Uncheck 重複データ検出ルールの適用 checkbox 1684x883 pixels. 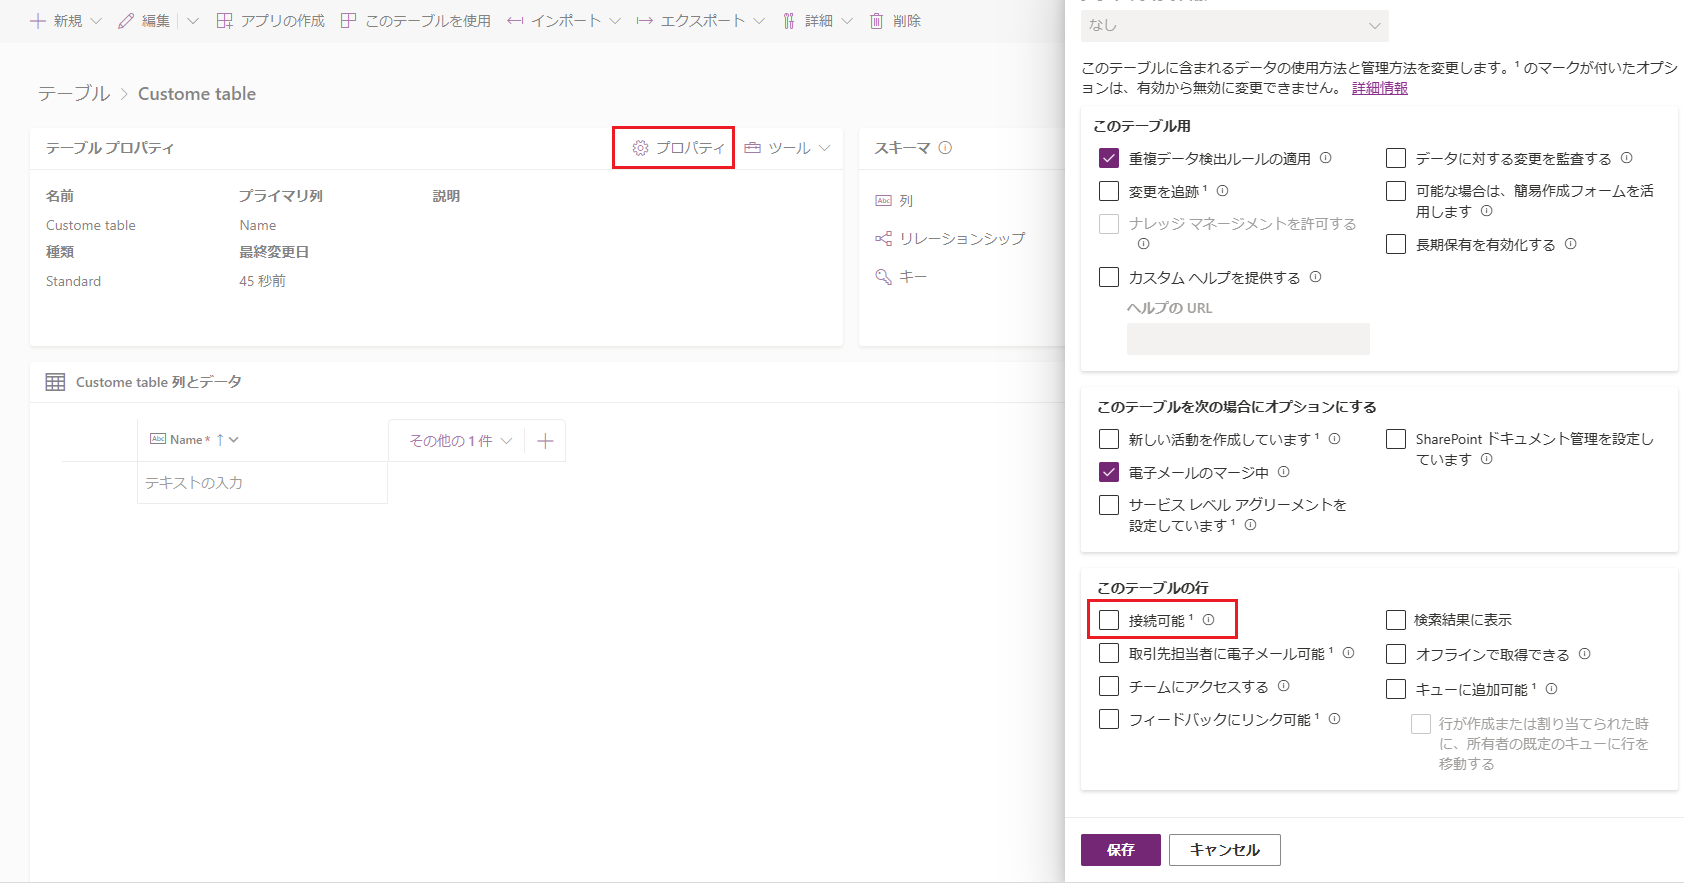[x=1109, y=158]
